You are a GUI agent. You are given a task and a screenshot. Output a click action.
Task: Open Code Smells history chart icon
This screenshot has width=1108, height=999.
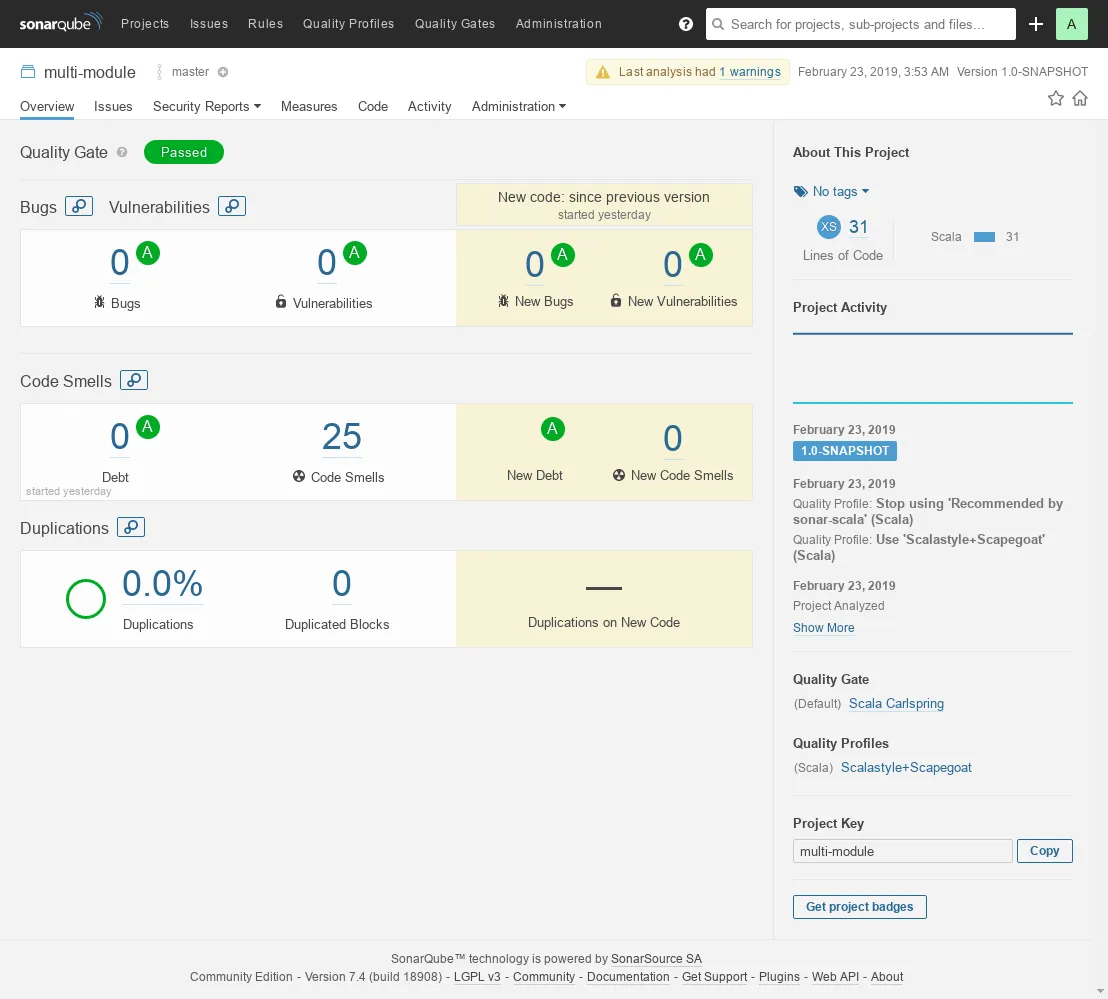coord(134,380)
